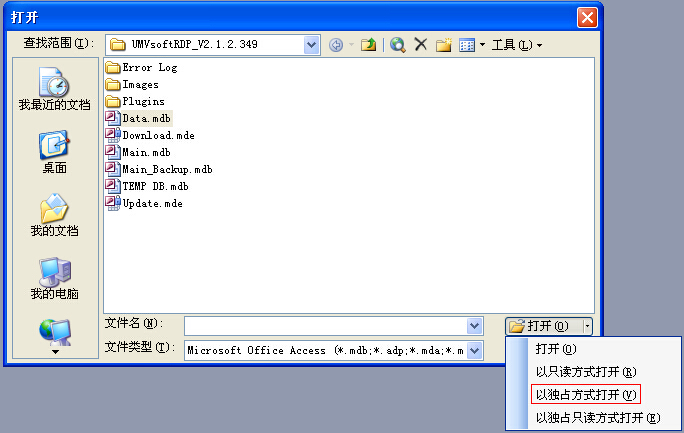Close the 打开 dialog
684x433 pixels.
(x=587, y=18)
